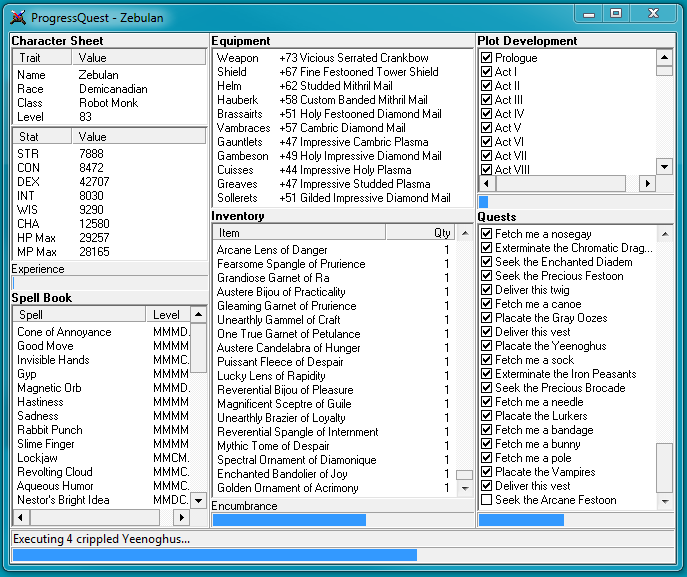
Task: Select quest Seek the Enchanted Diadem
Action: pyautogui.click(x=564, y=262)
